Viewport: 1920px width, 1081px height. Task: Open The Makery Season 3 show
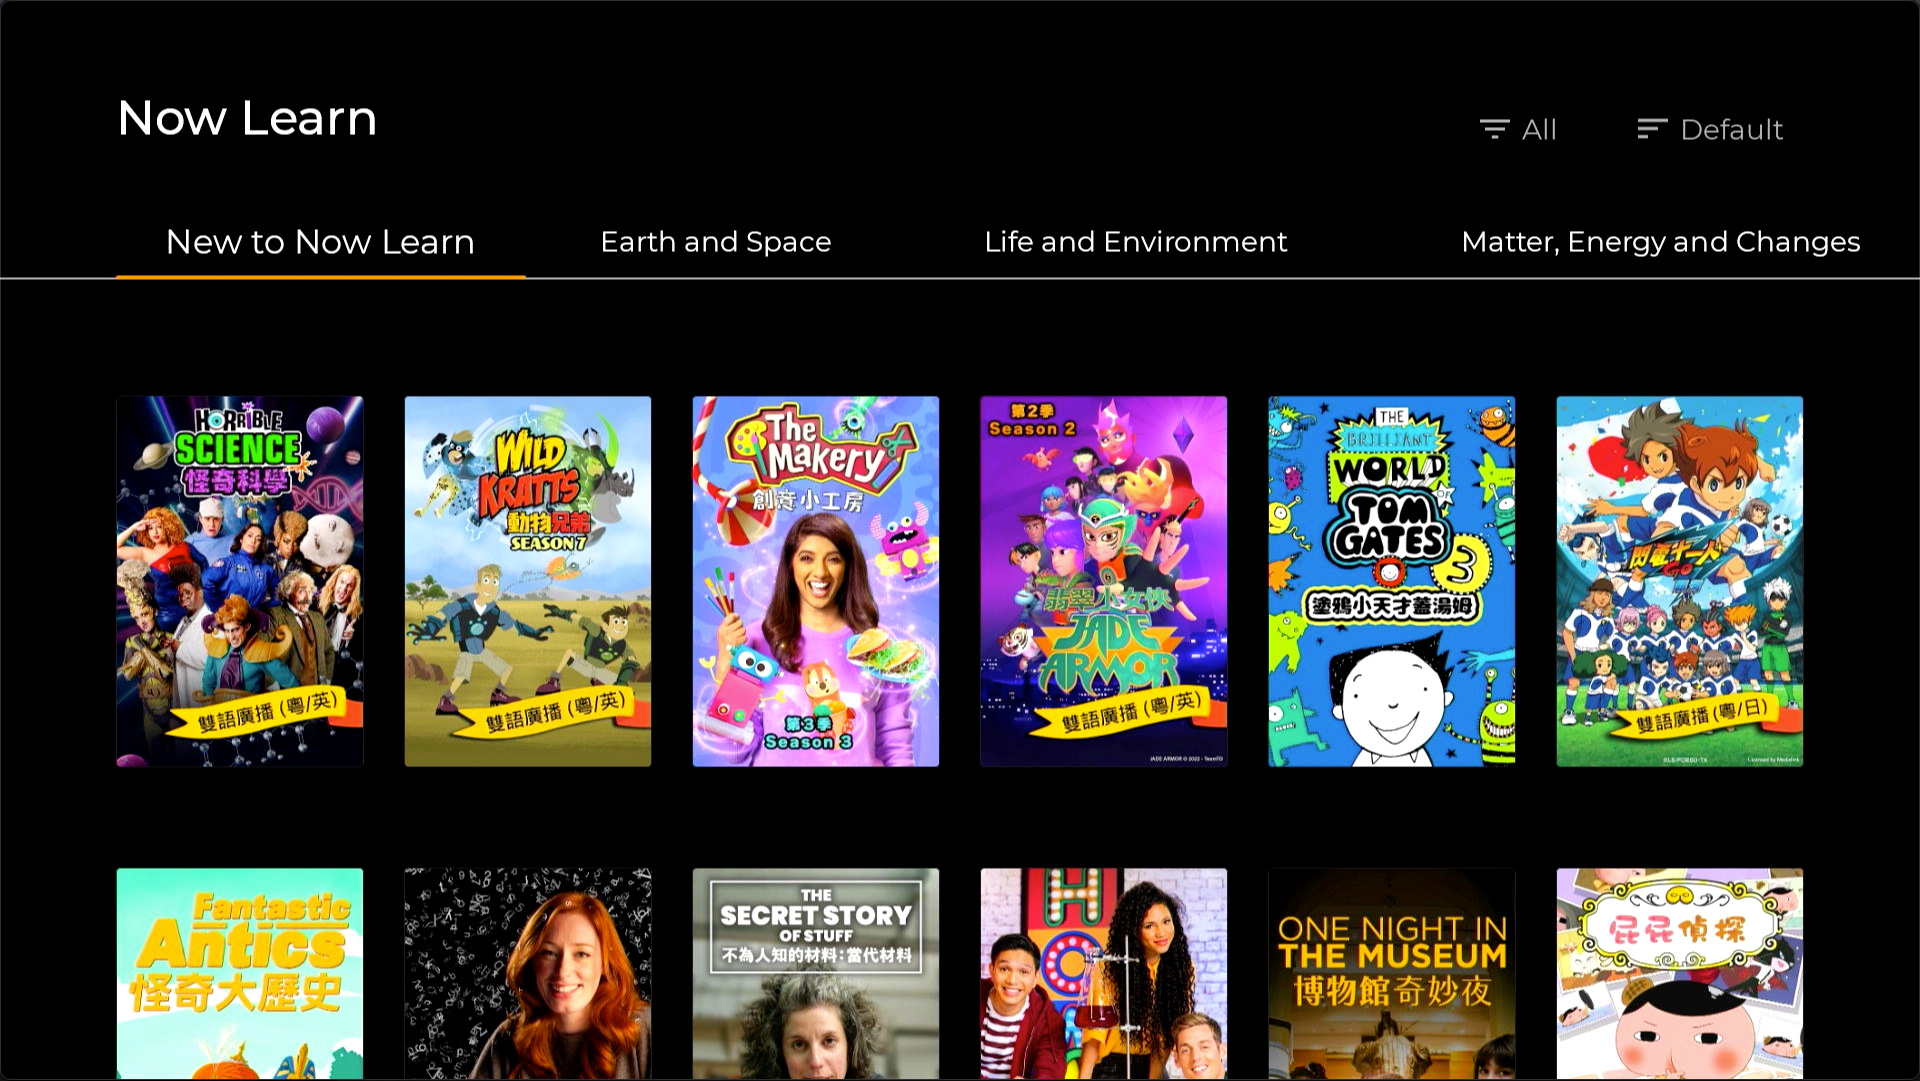click(x=816, y=581)
